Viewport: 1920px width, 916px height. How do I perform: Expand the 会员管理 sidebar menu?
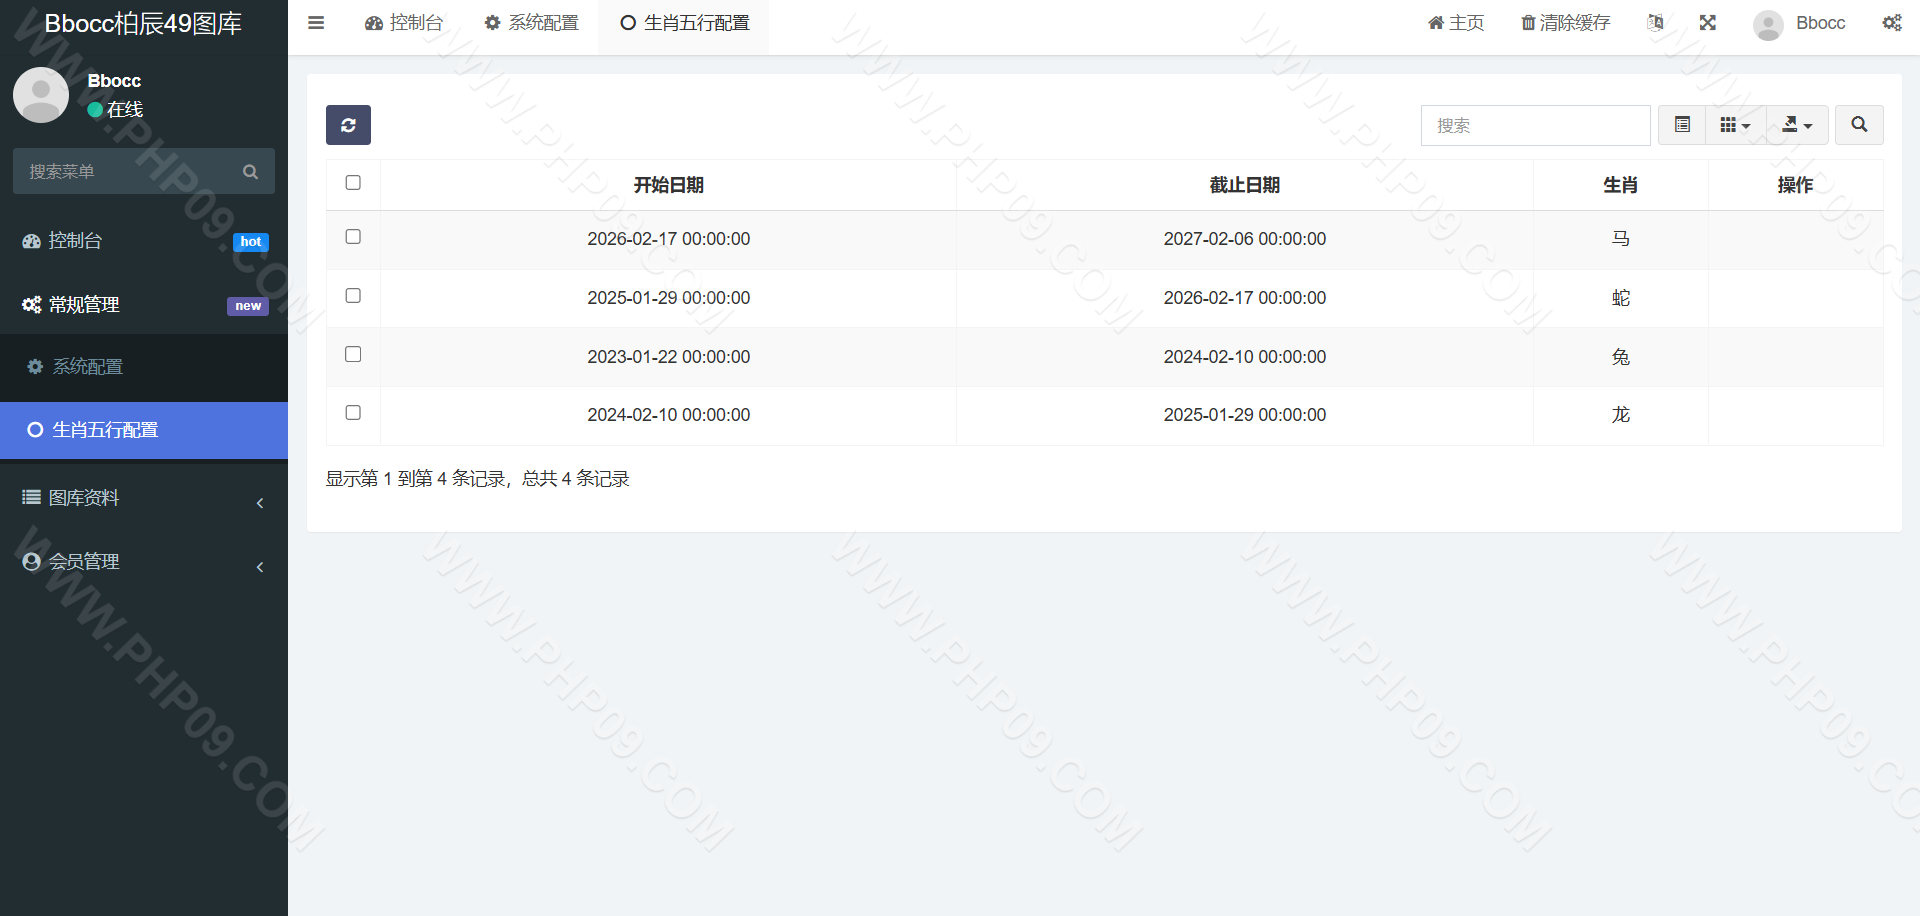click(x=144, y=562)
